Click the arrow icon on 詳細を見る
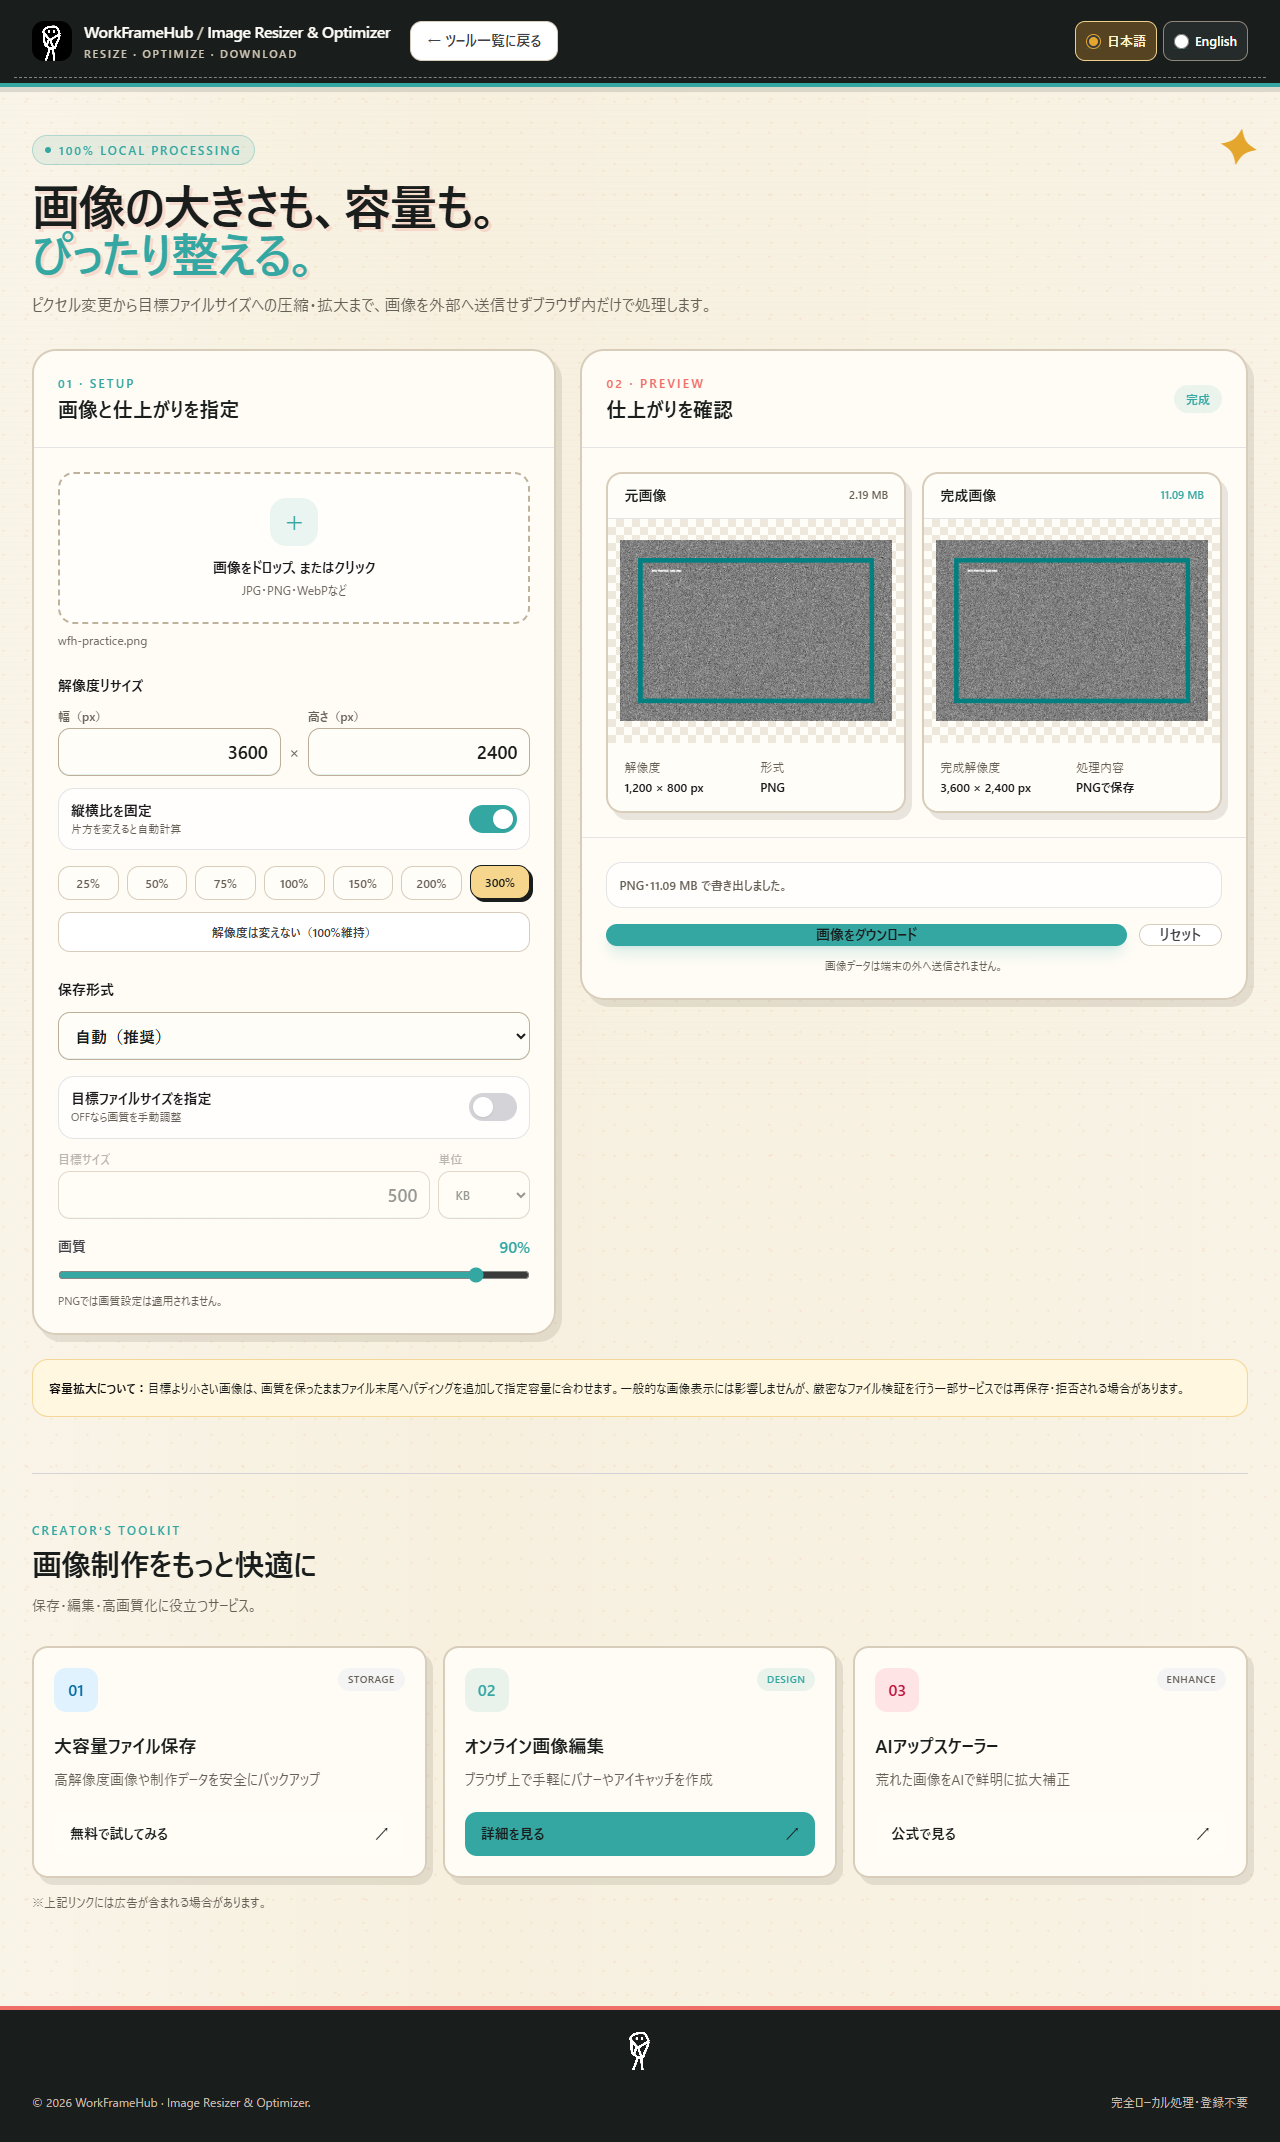Image resolution: width=1280 pixels, height=2142 pixels. tap(792, 1833)
